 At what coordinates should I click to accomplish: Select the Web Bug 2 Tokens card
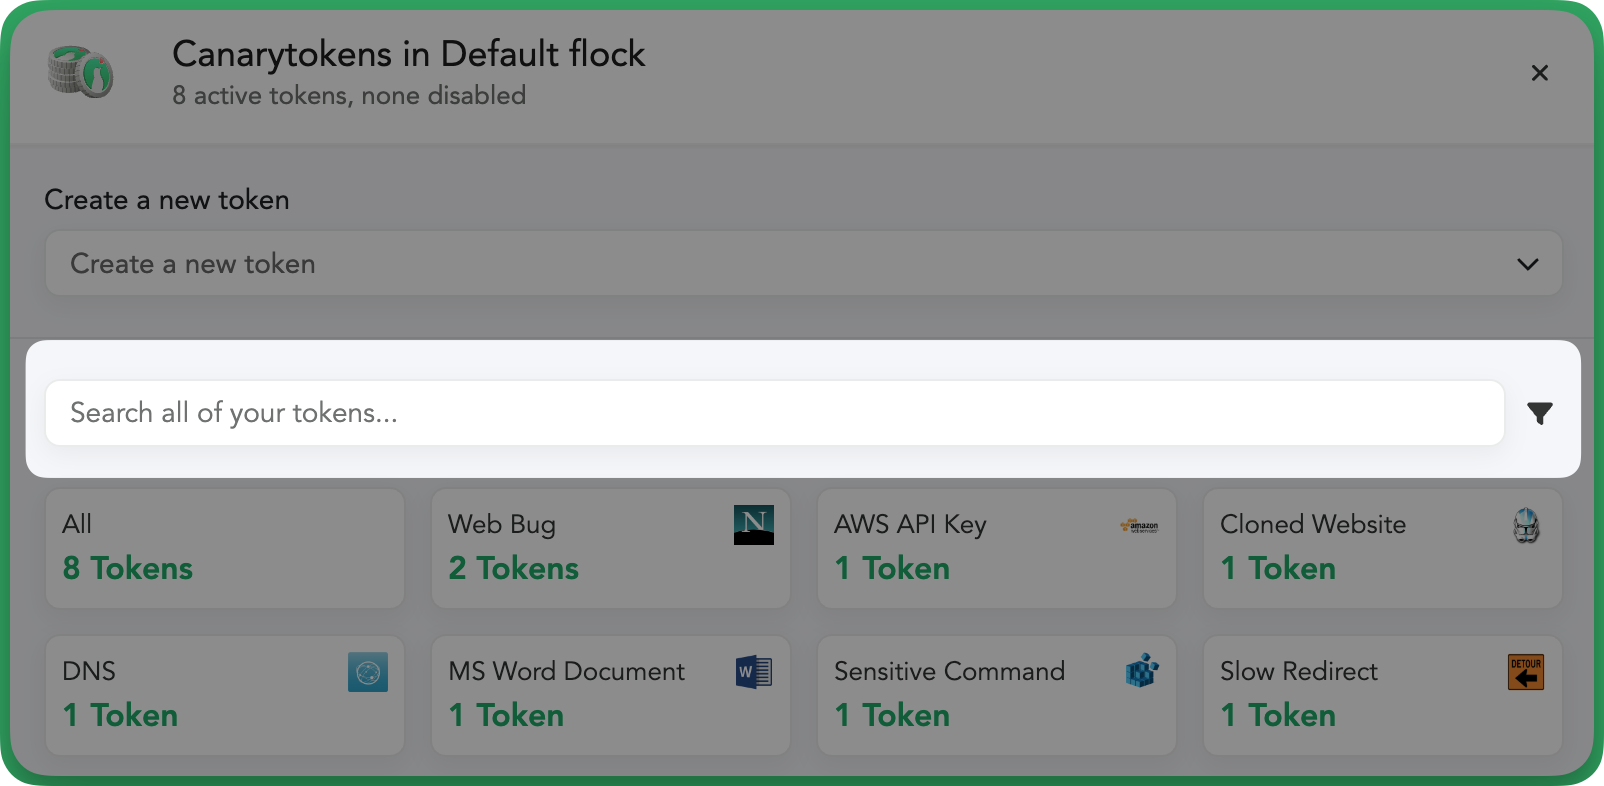611,548
